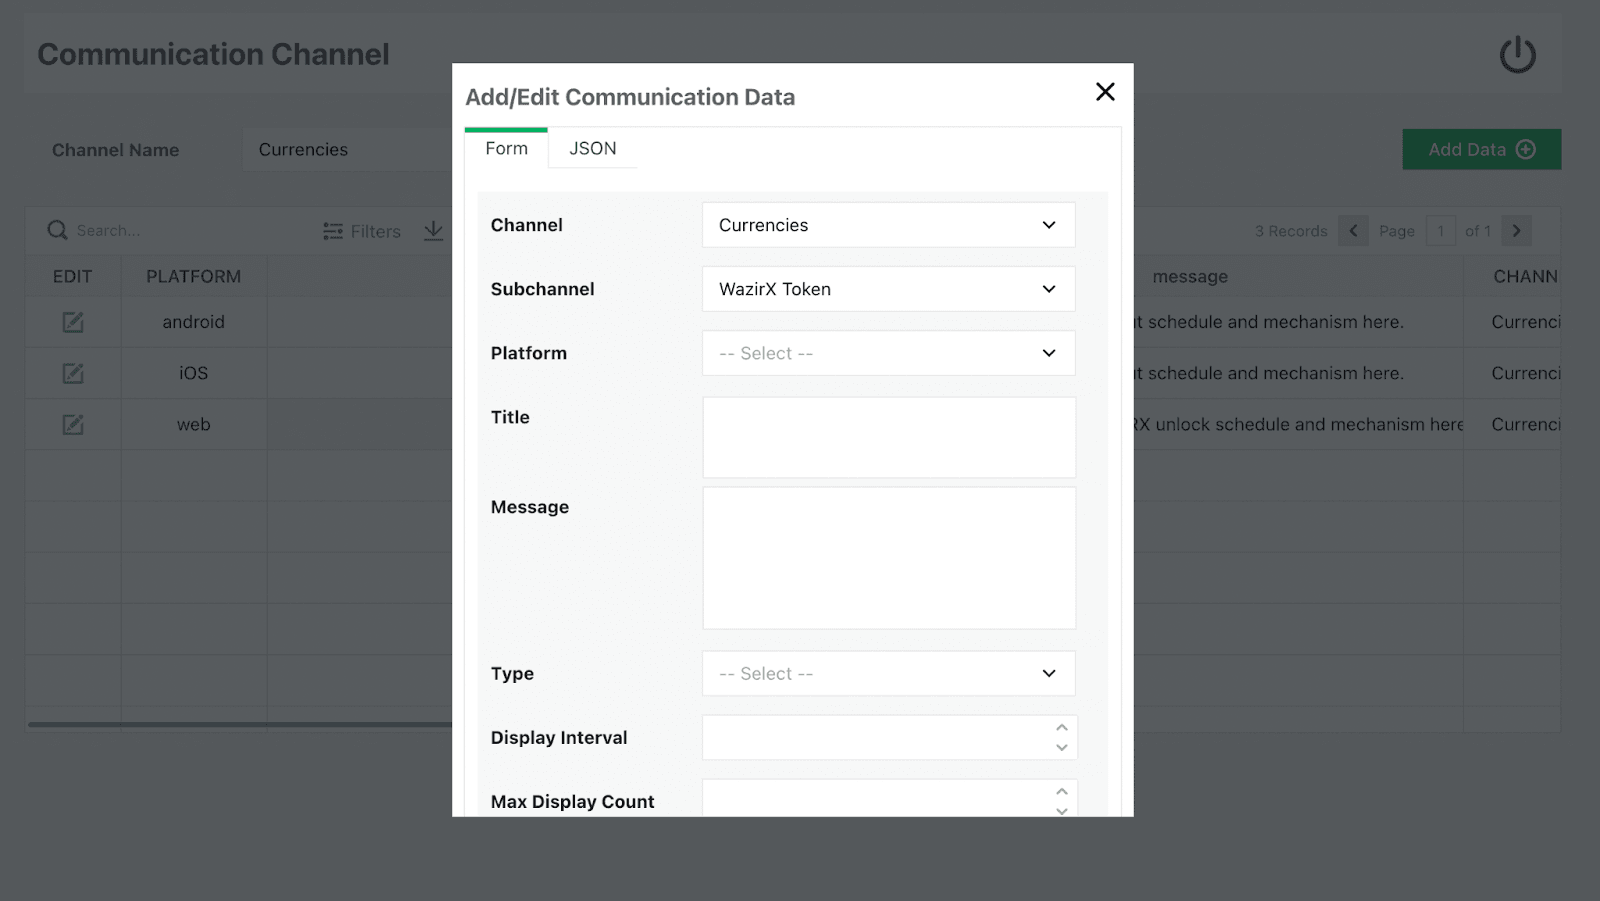Click the power icon in header
The height and width of the screenshot is (901, 1600).
coord(1517,55)
